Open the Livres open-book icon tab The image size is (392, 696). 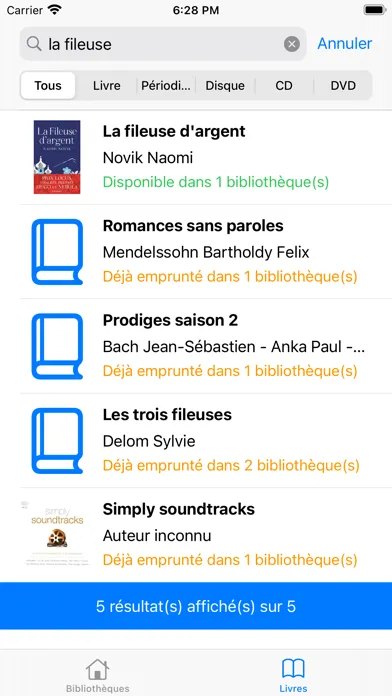[293, 675]
